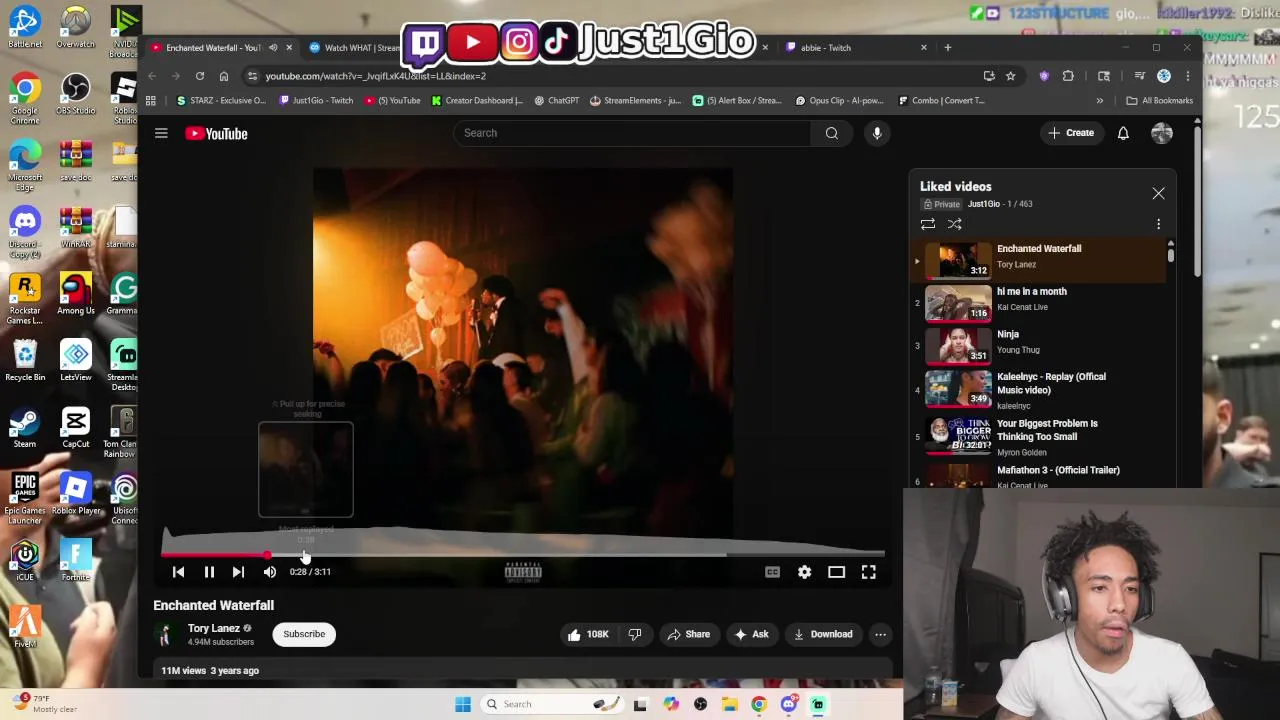Open ChatGPT bookmark
The image size is (1280, 720).
click(557, 100)
